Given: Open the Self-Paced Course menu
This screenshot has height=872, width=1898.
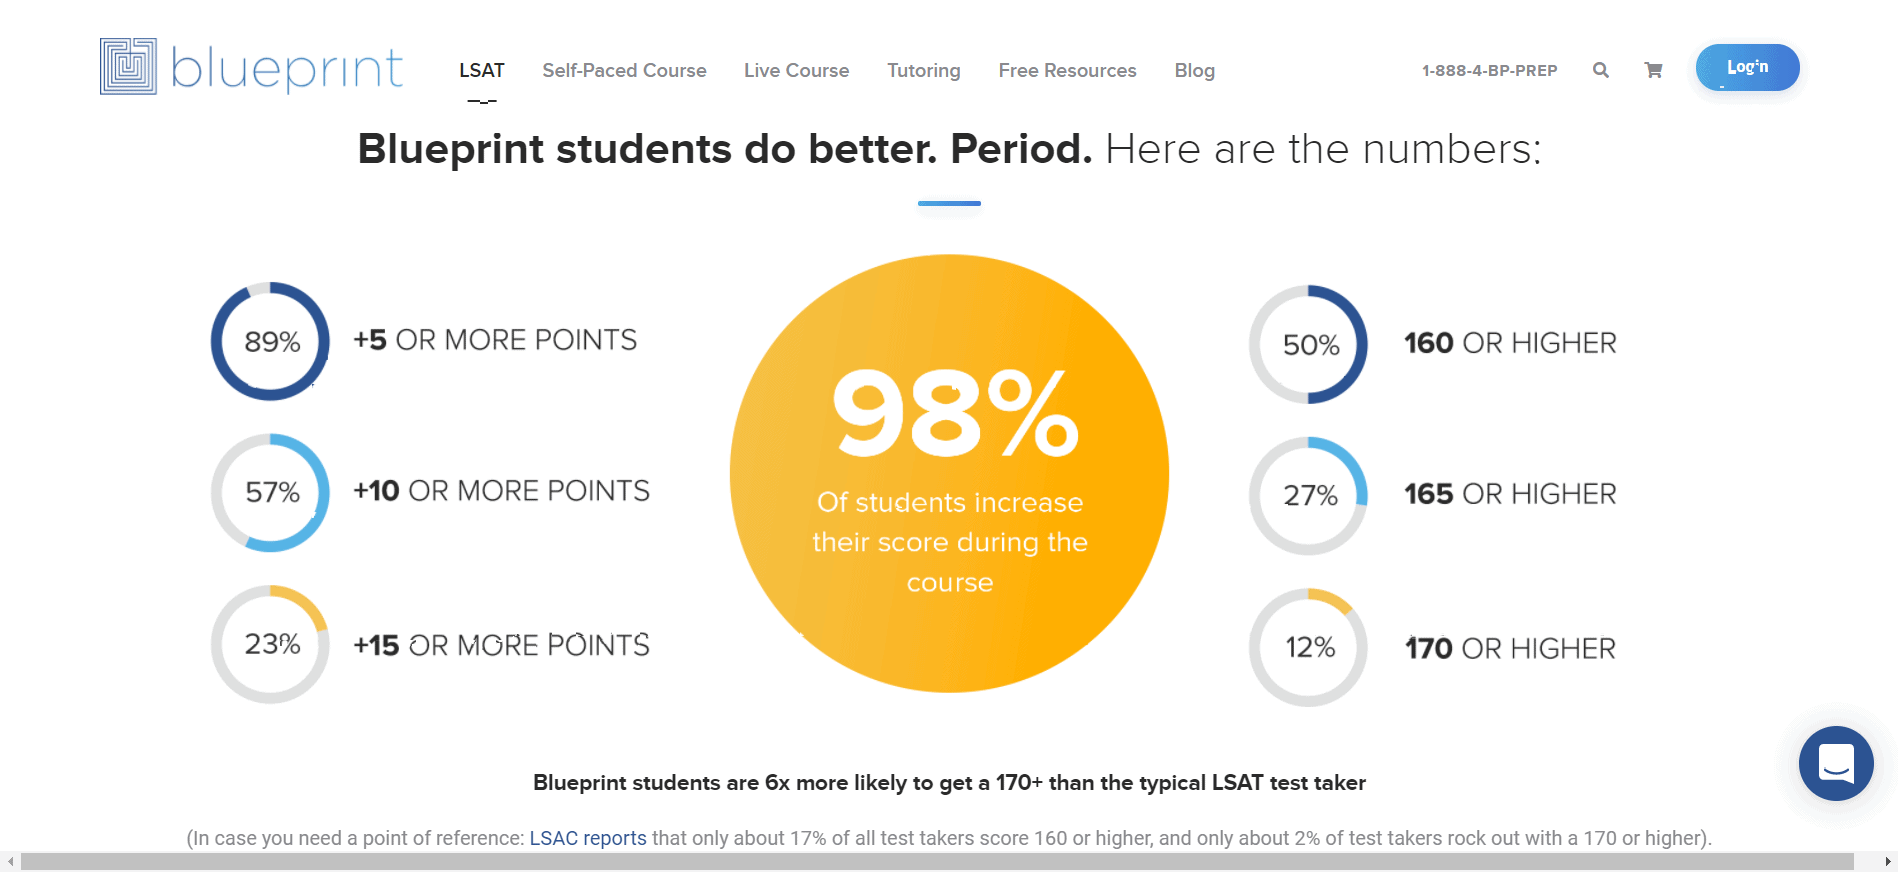Looking at the screenshot, I should point(624,71).
